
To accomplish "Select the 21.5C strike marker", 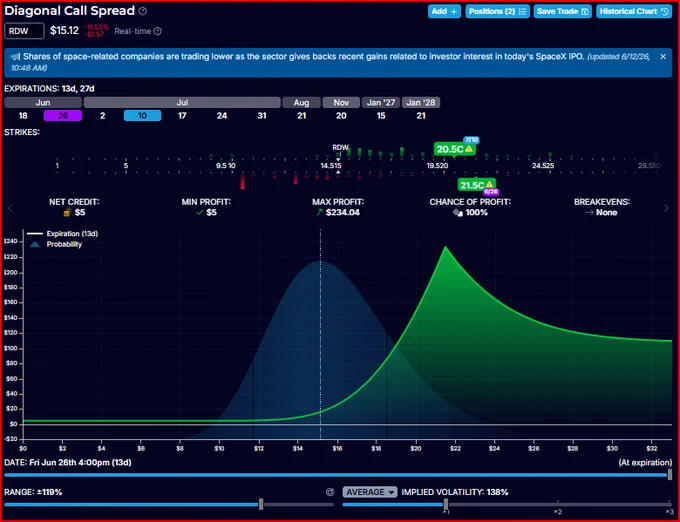I will [477, 186].
